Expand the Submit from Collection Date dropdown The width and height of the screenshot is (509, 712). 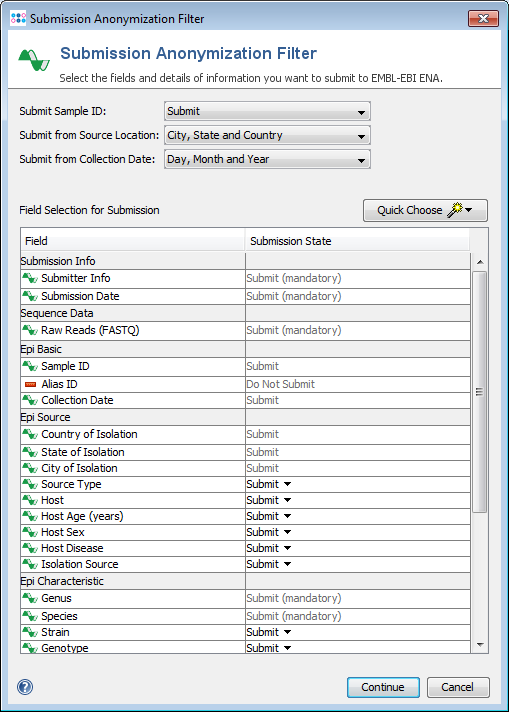[267, 159]
